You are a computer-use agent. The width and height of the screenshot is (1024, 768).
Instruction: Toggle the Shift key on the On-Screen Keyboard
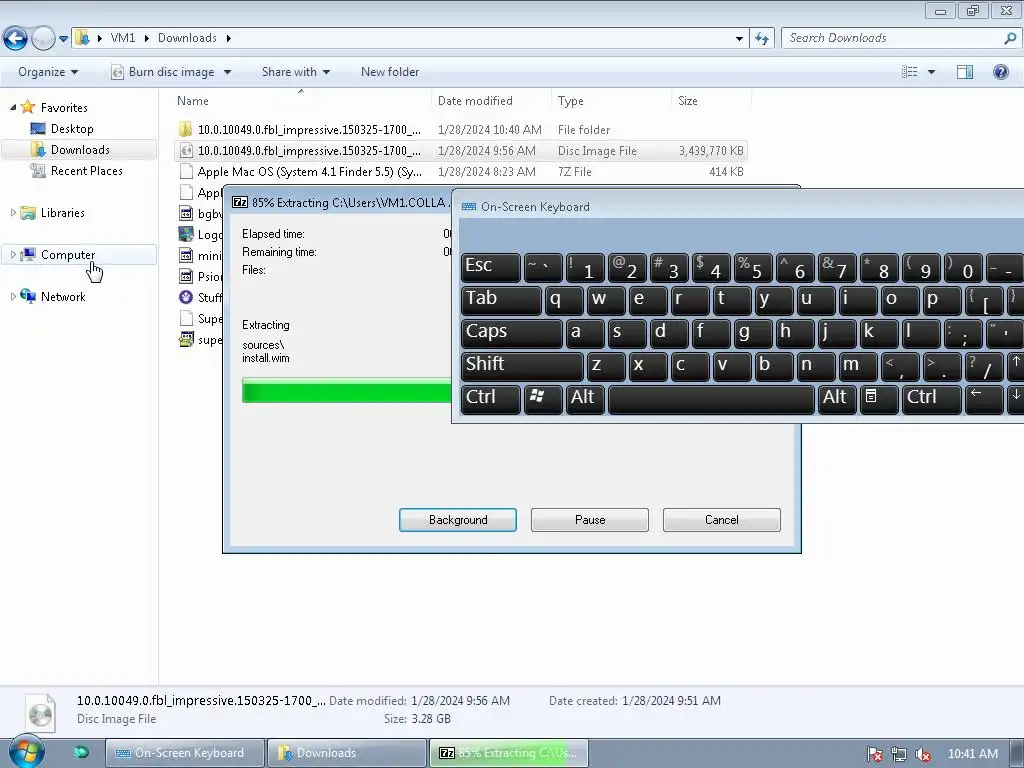tap(522, 365)
